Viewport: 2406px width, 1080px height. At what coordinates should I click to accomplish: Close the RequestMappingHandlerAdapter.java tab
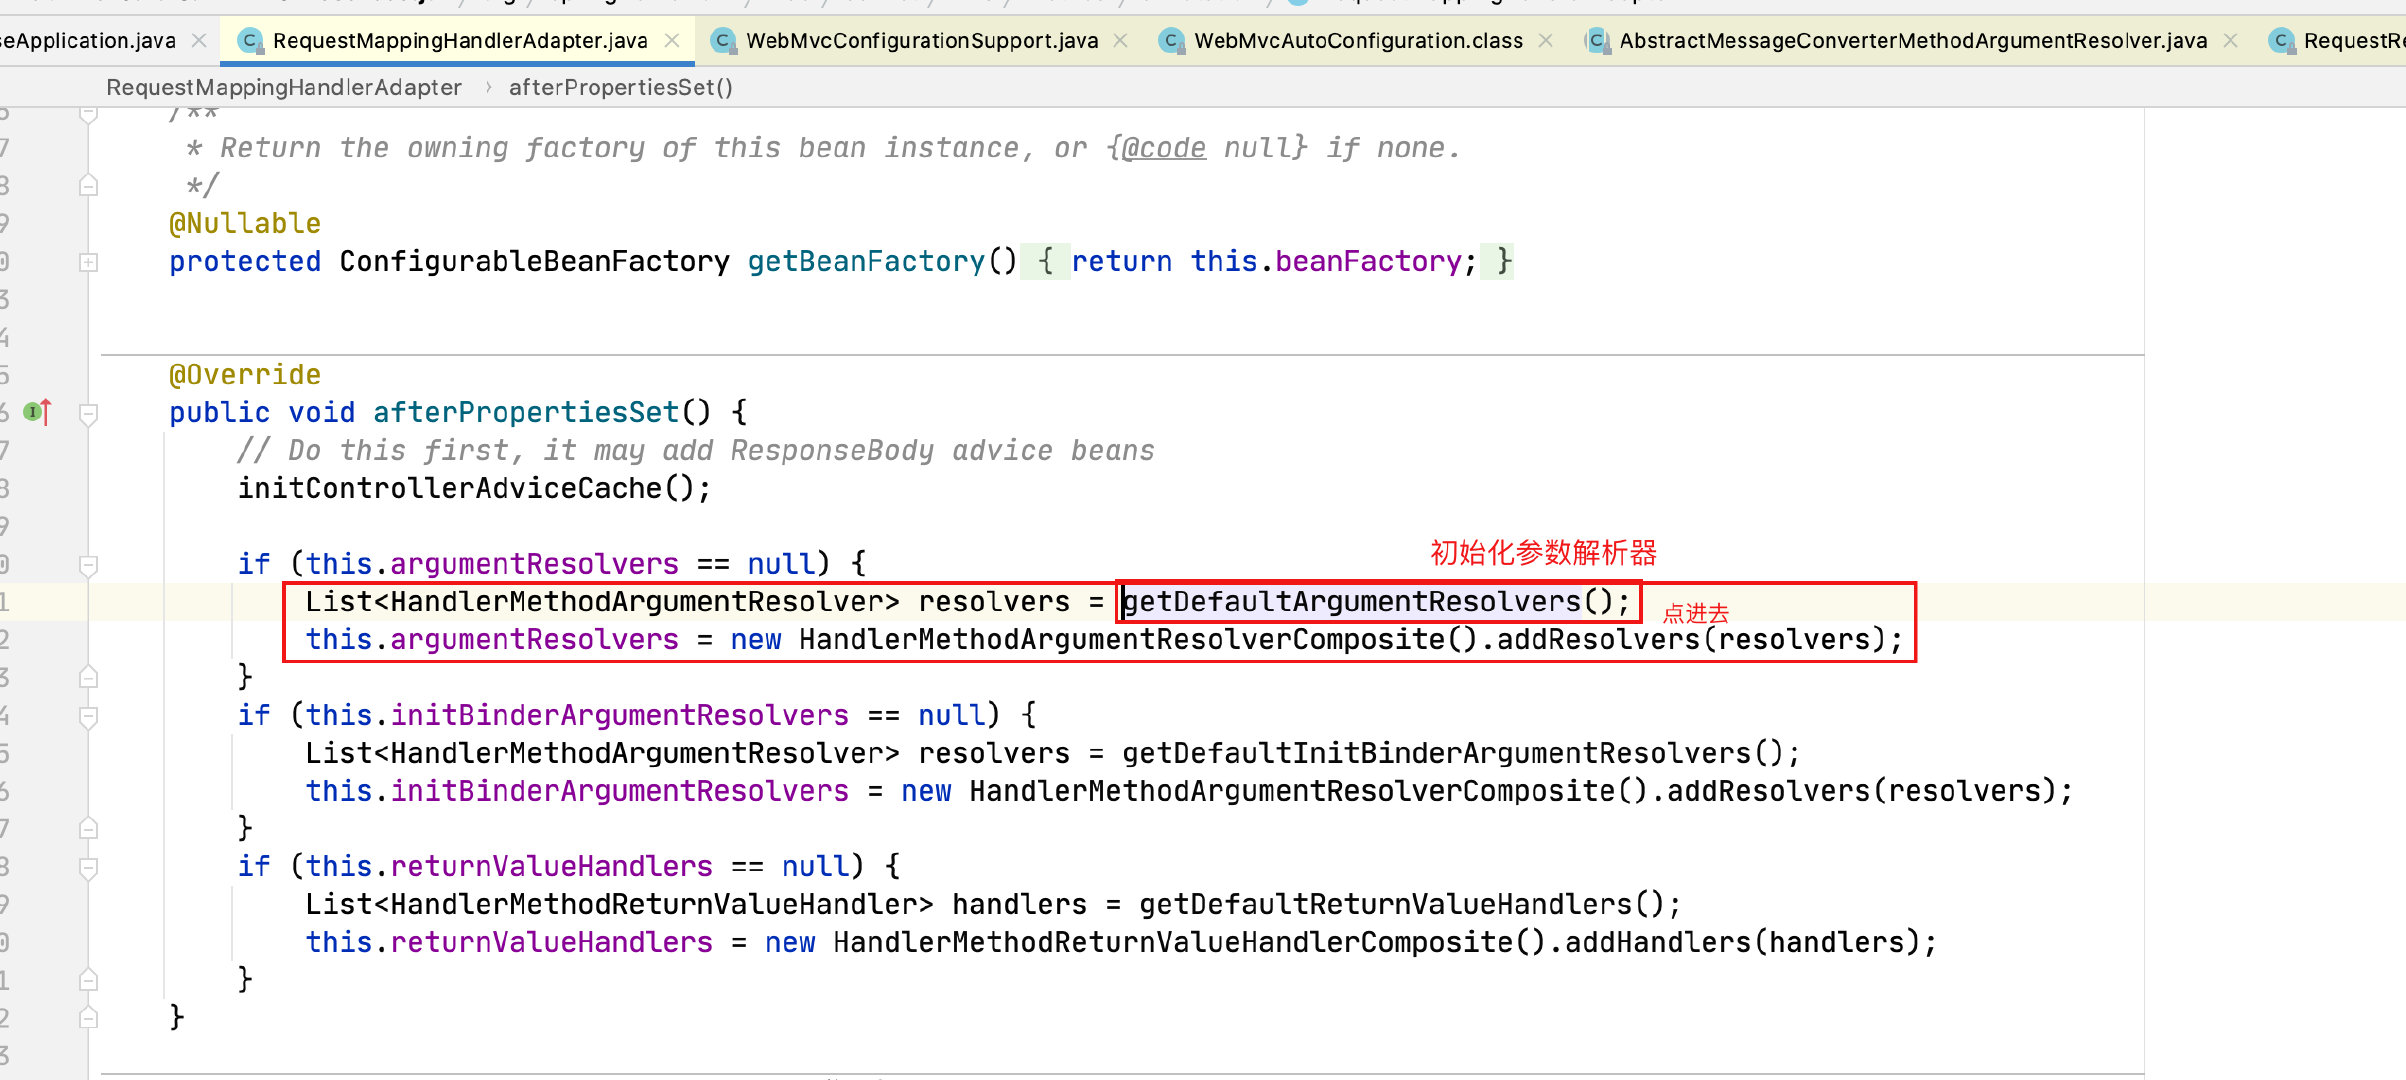pyautogui.click(x=673, y=40)
